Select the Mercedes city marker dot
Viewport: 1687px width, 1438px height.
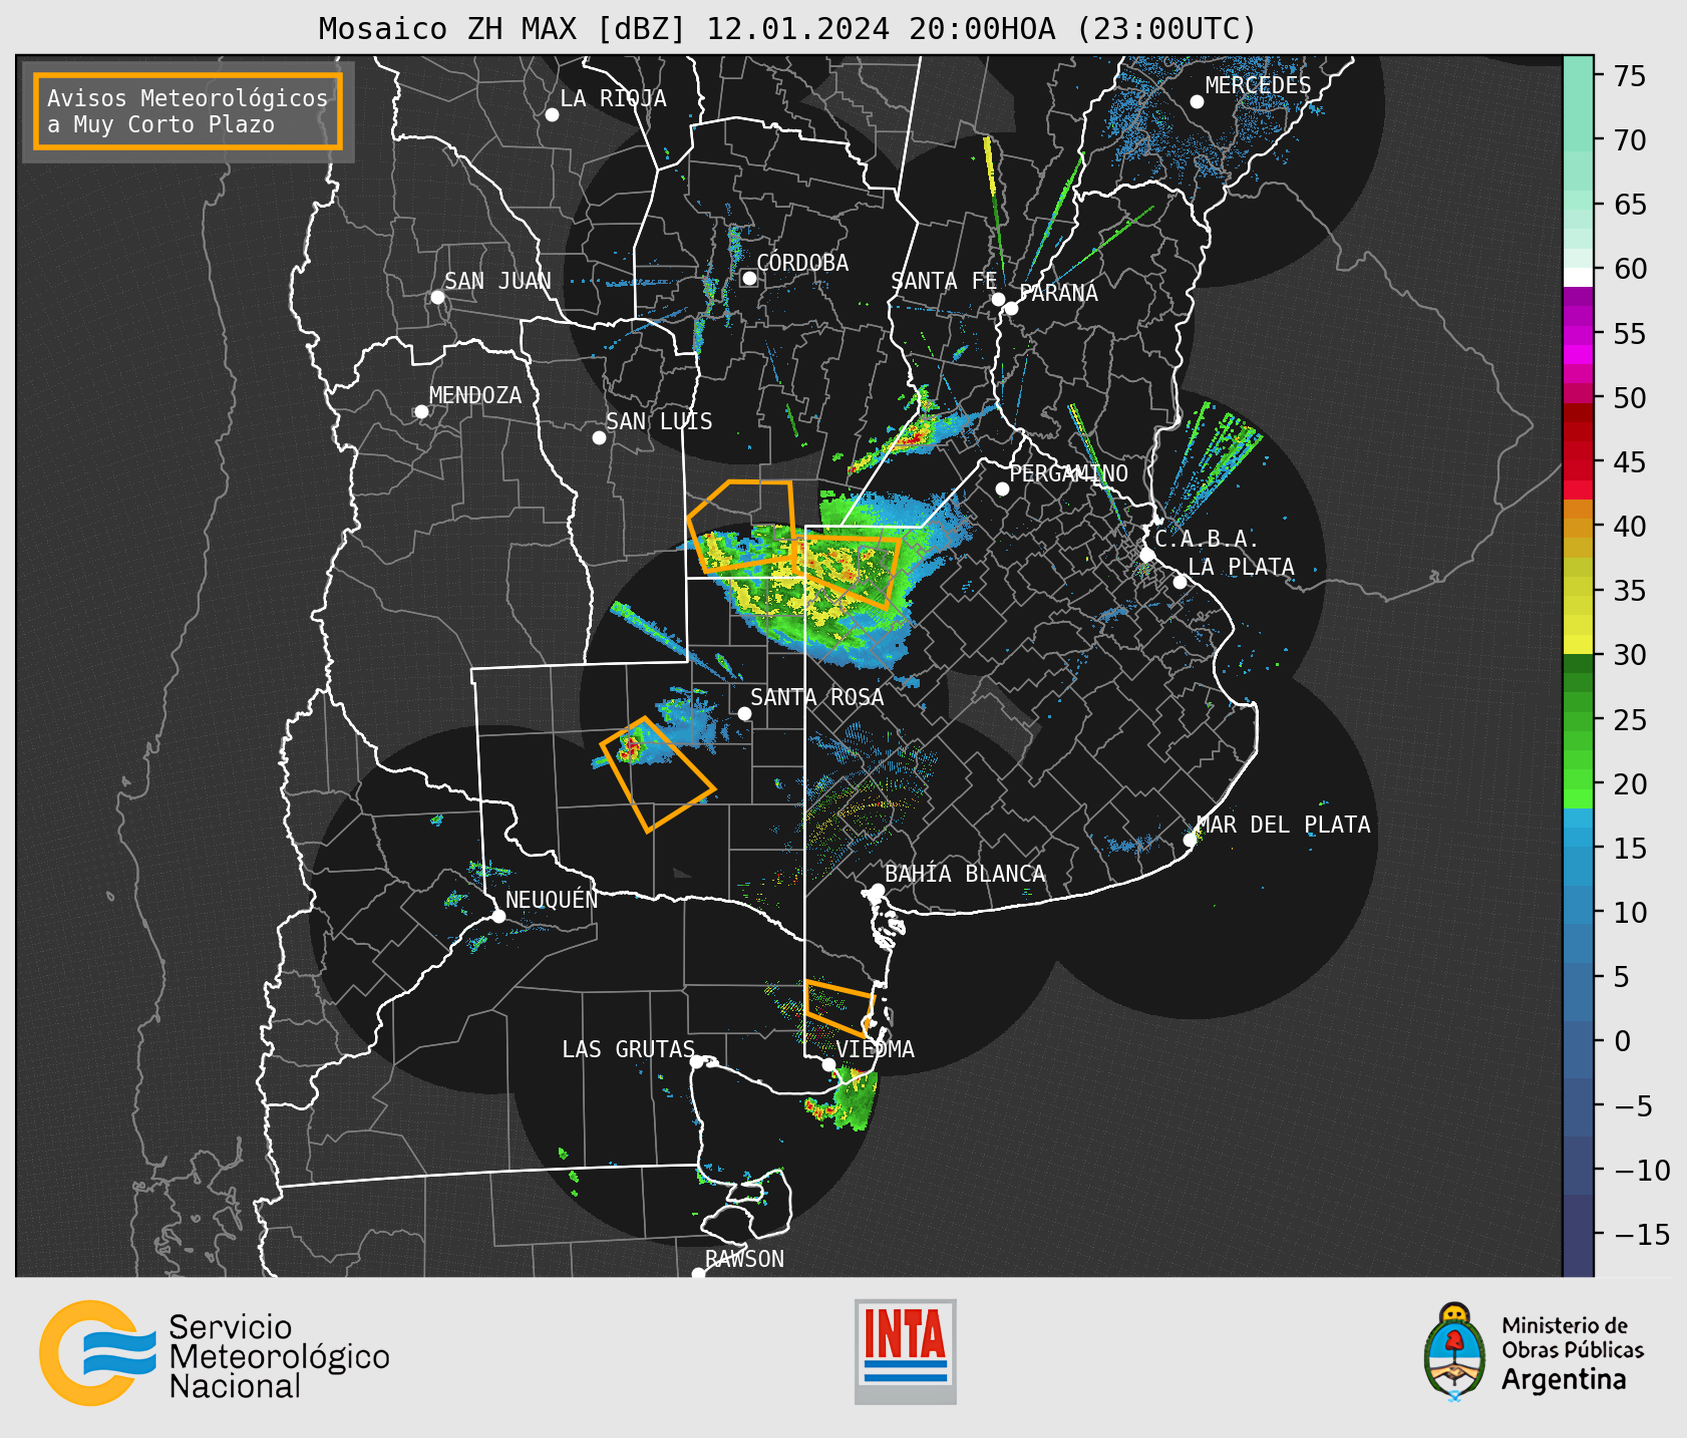pos(1197,102)
